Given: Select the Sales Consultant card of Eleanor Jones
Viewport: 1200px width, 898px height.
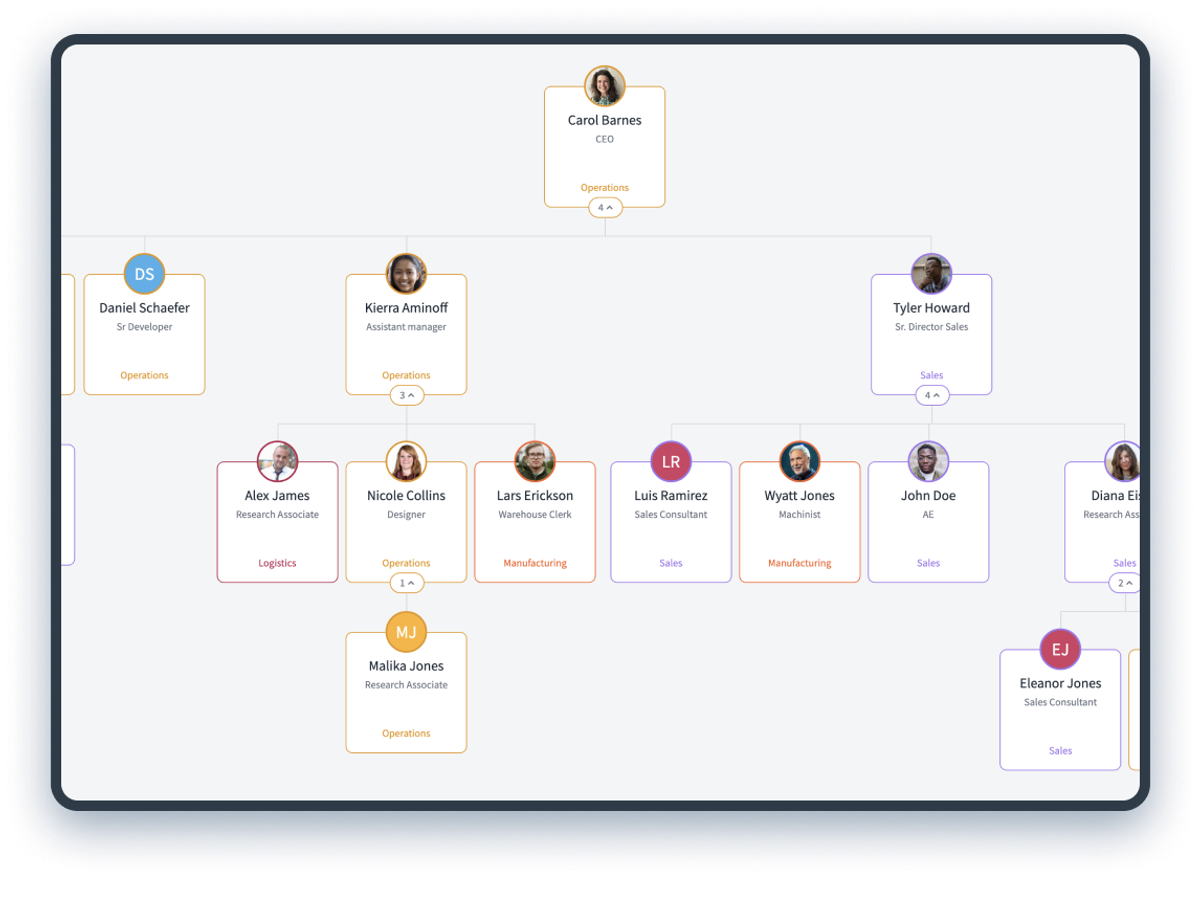Looking at the screenshot, I should click(x=1060, y=710).
